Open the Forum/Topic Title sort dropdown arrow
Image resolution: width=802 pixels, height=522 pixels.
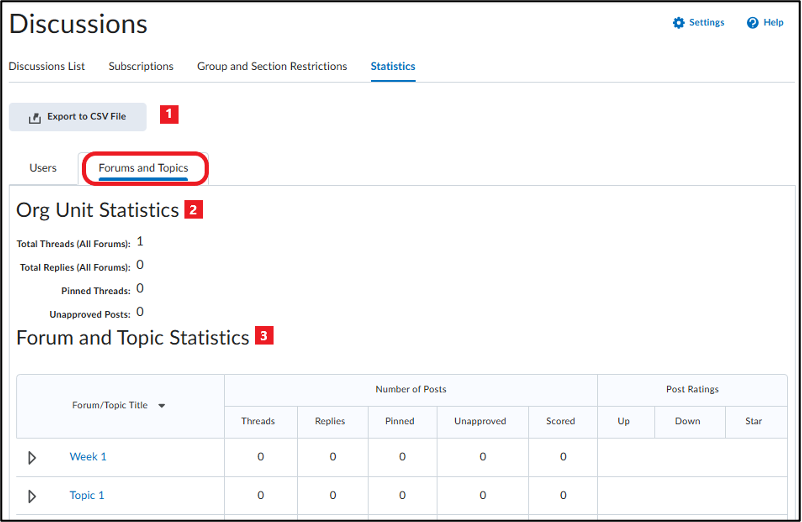162,406
